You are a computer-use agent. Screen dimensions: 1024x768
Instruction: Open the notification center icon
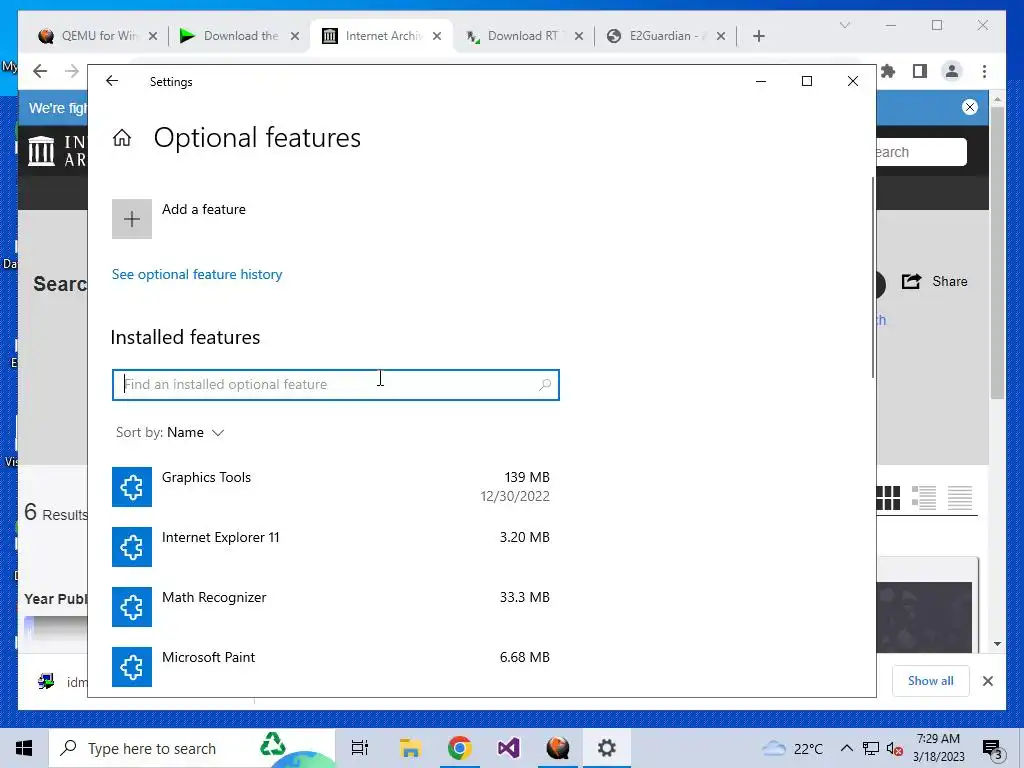tap(993, 750)
